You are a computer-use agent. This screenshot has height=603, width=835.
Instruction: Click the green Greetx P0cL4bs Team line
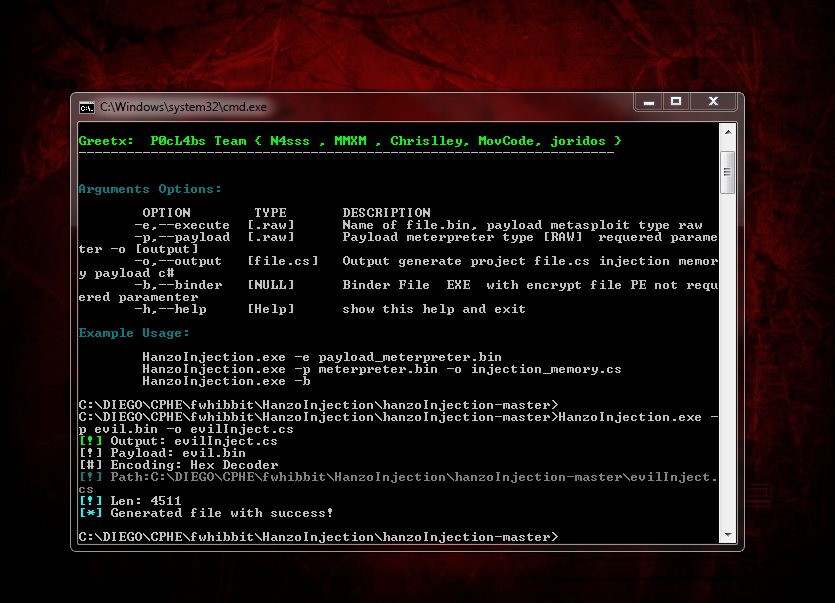[350, 141]
